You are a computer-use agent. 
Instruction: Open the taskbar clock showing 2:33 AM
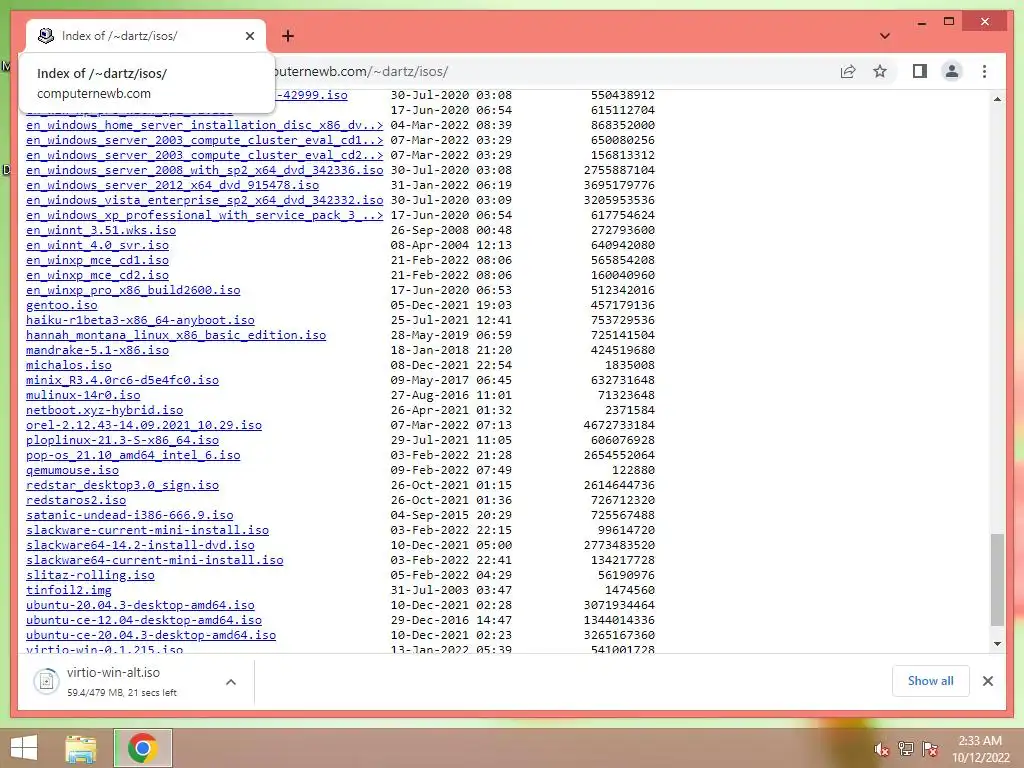coord(980,748)
